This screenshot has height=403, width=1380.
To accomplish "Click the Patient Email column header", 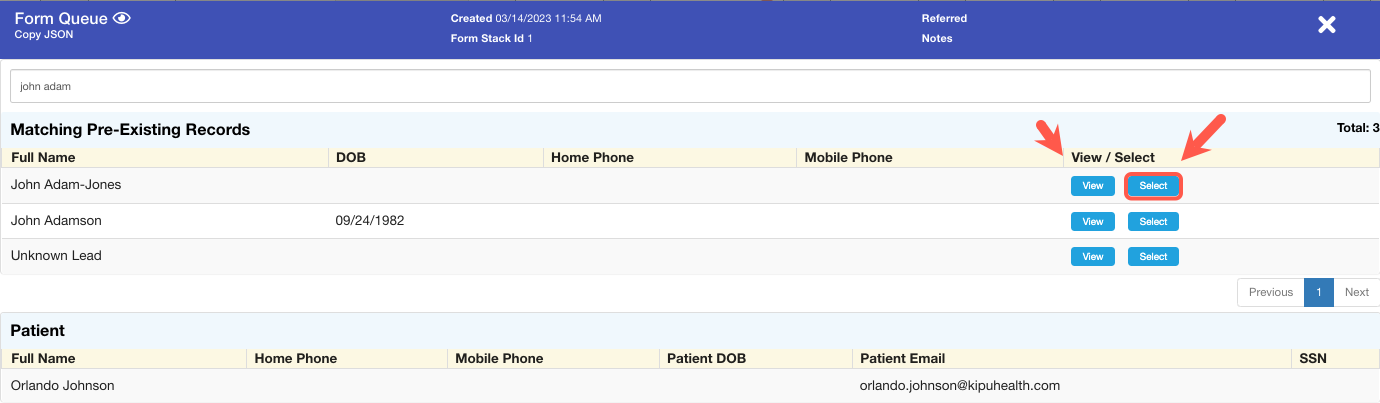I will [902, 358].
